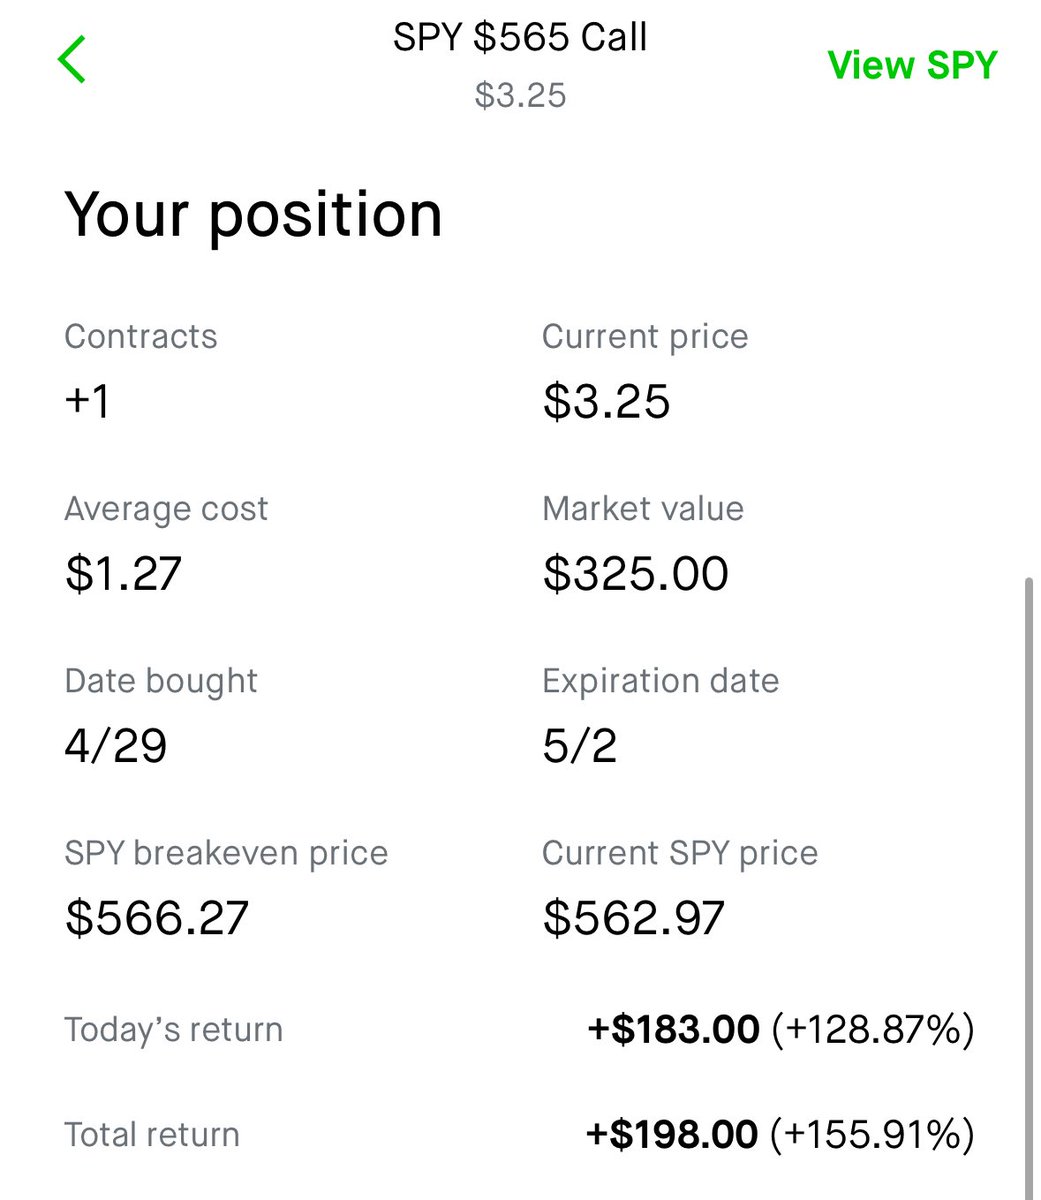1041x1200 pixels.
Task: Open the View SPY link
Action: pyautogui.click(x=912, y=65)
